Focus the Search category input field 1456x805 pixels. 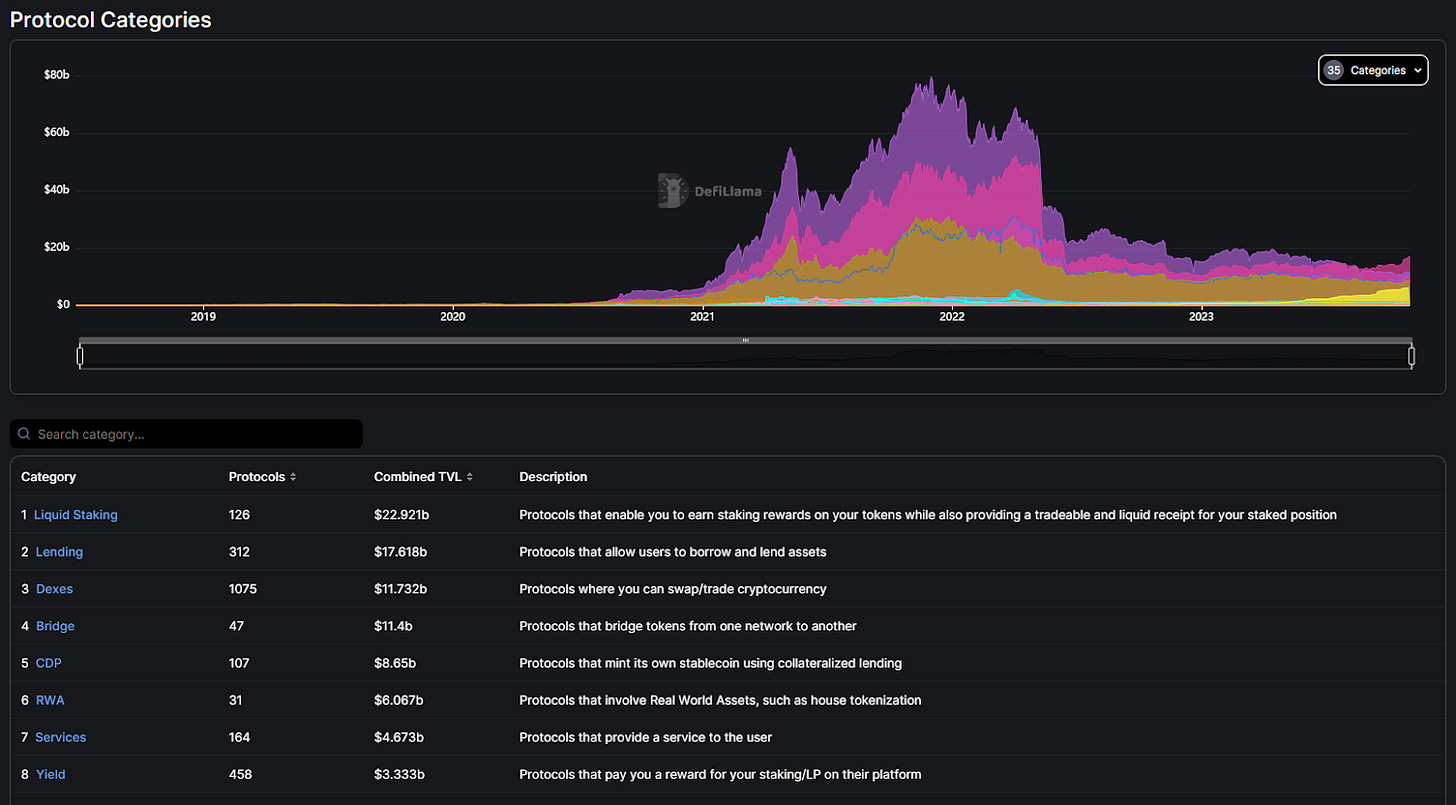tap(186, 434)
